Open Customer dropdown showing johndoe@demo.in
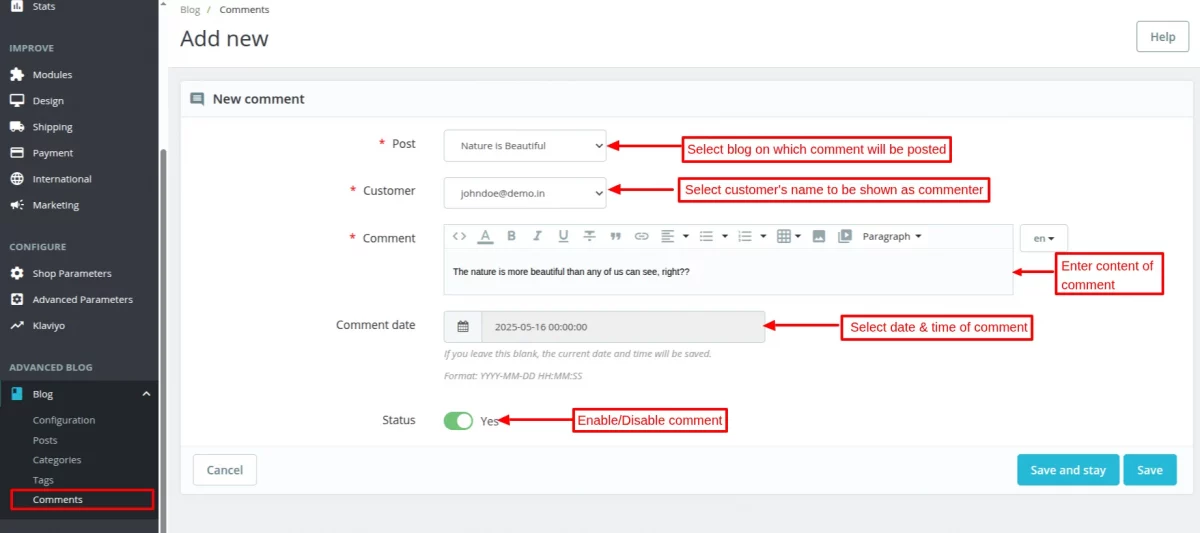The height and width of the screenshot is (533, 1200). [525, 193]
